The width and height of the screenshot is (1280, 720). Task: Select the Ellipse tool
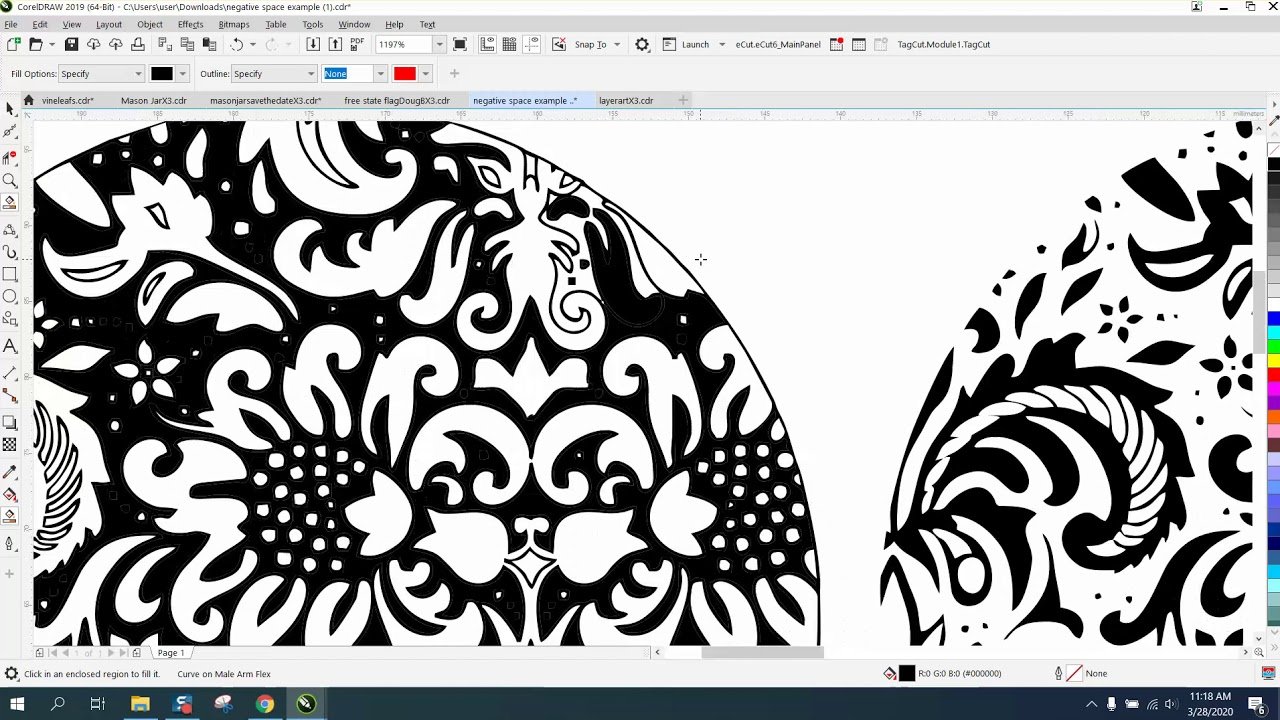click(10, 297)
